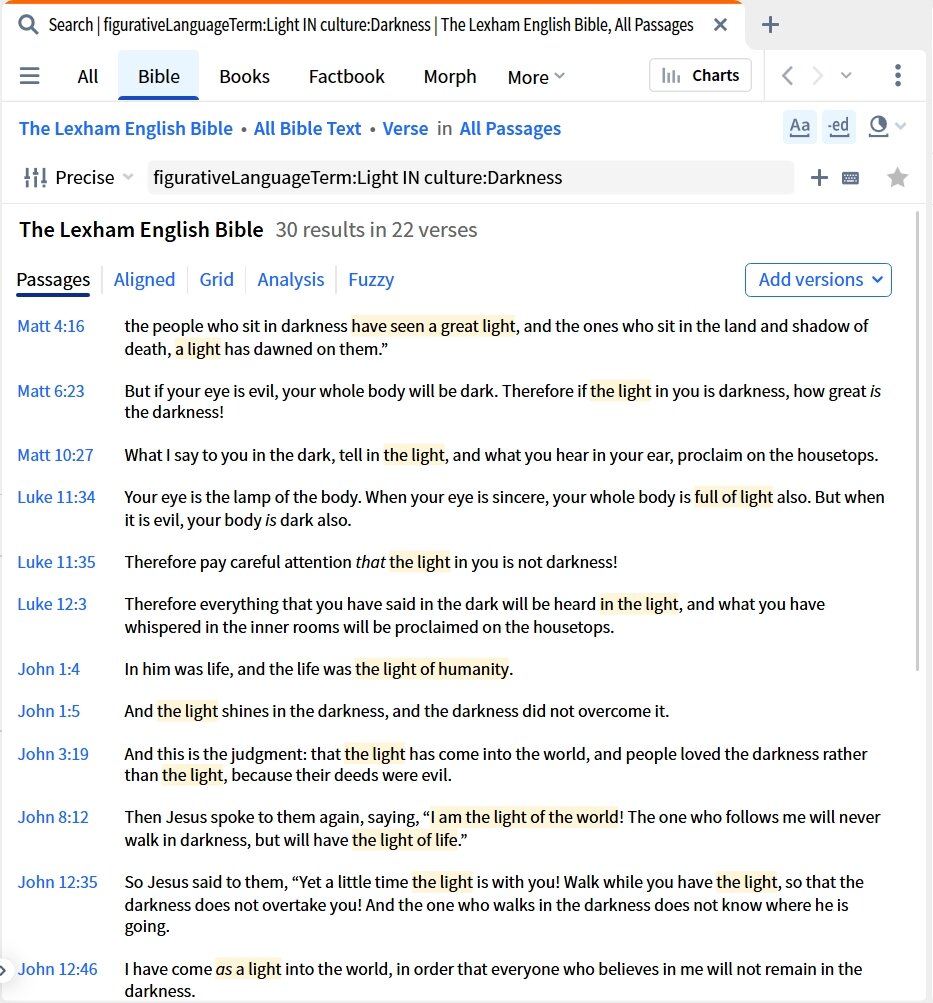This screenshot has width=933, height=1003.
Task: Open the on-screen keyboard icon
Action: pos(851,178)
